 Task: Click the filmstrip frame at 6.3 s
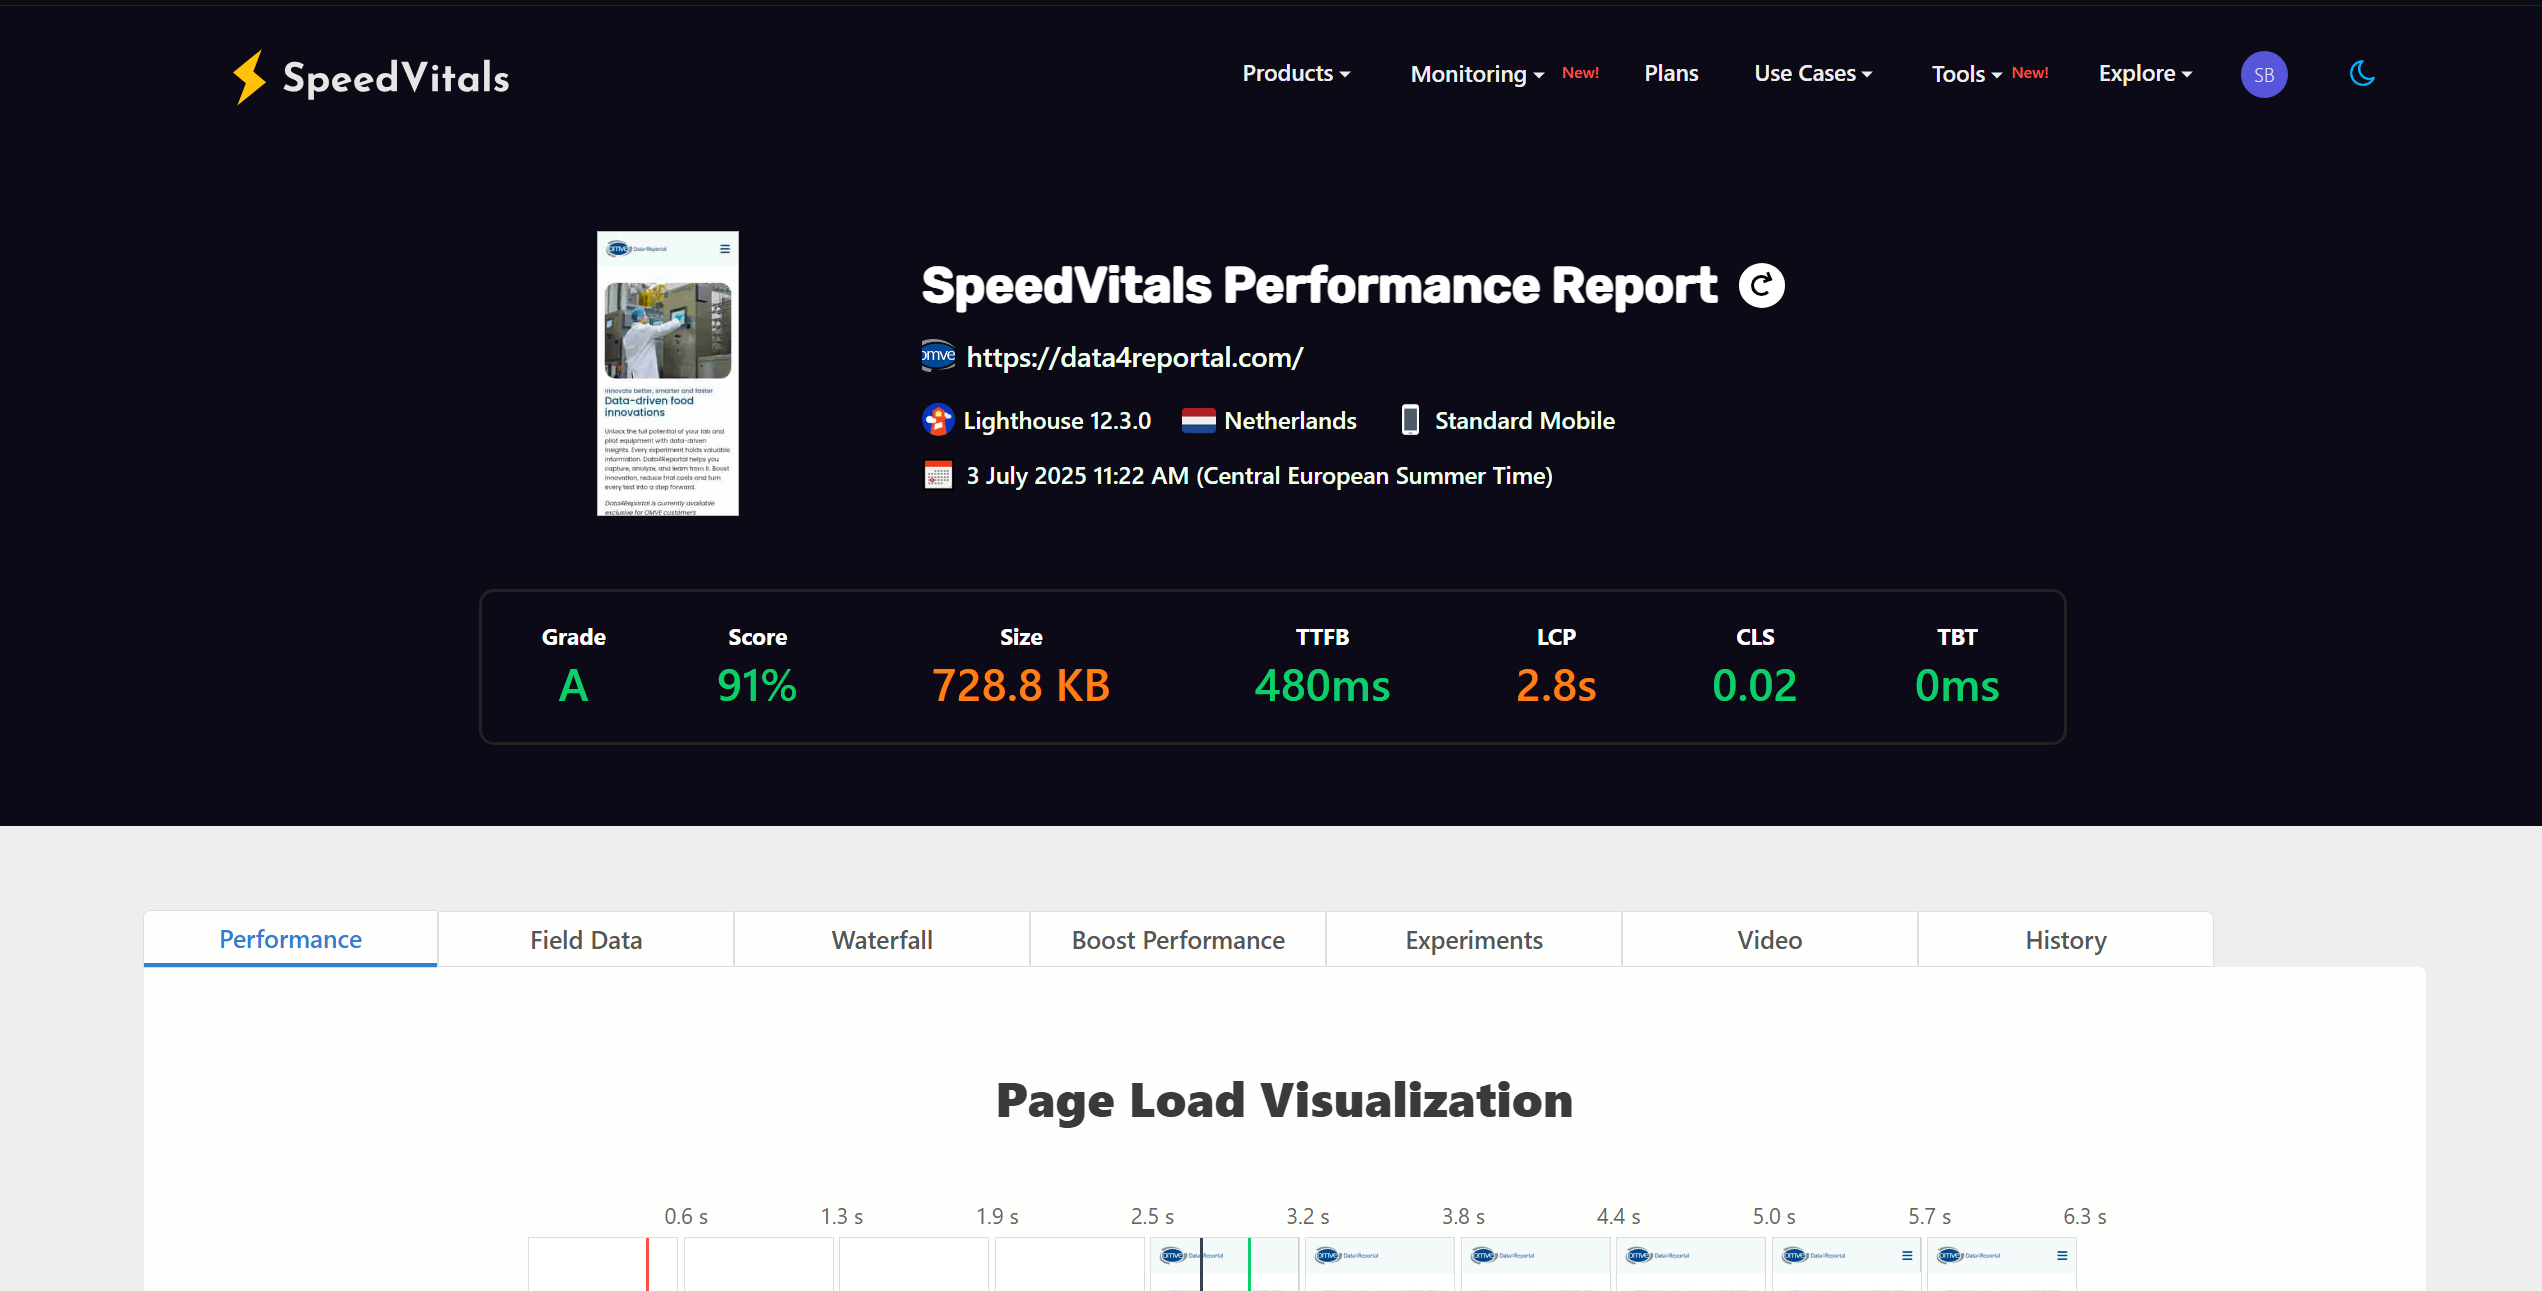click(2002, 1264)
